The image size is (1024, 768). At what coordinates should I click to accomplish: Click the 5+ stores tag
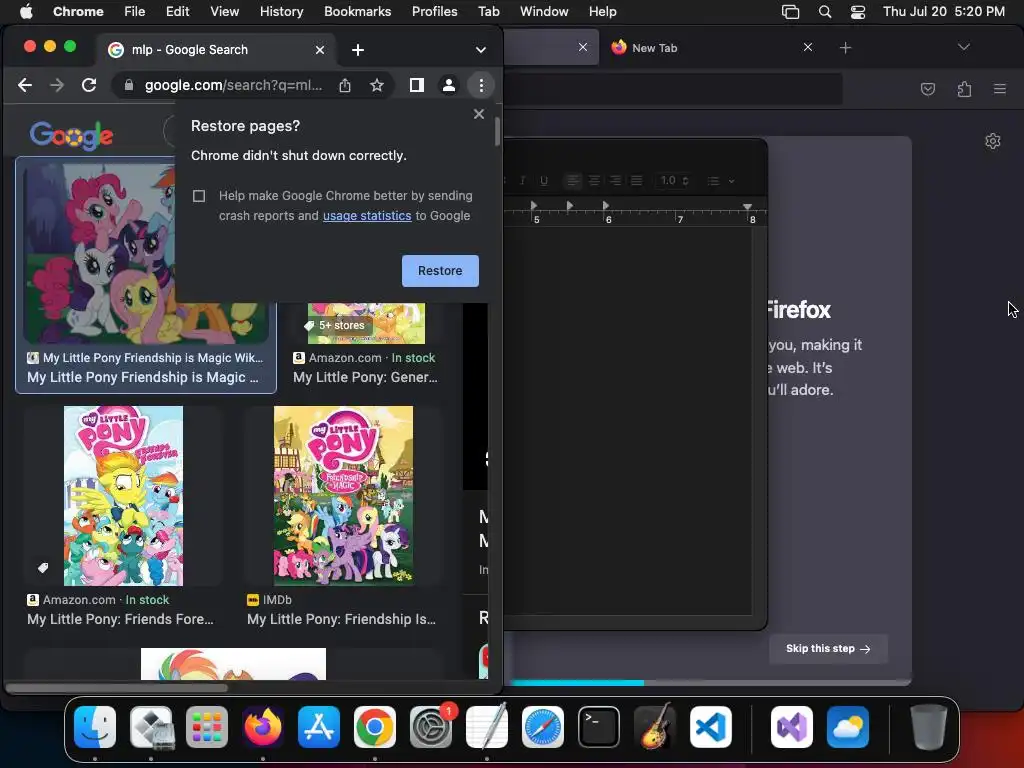336,325
